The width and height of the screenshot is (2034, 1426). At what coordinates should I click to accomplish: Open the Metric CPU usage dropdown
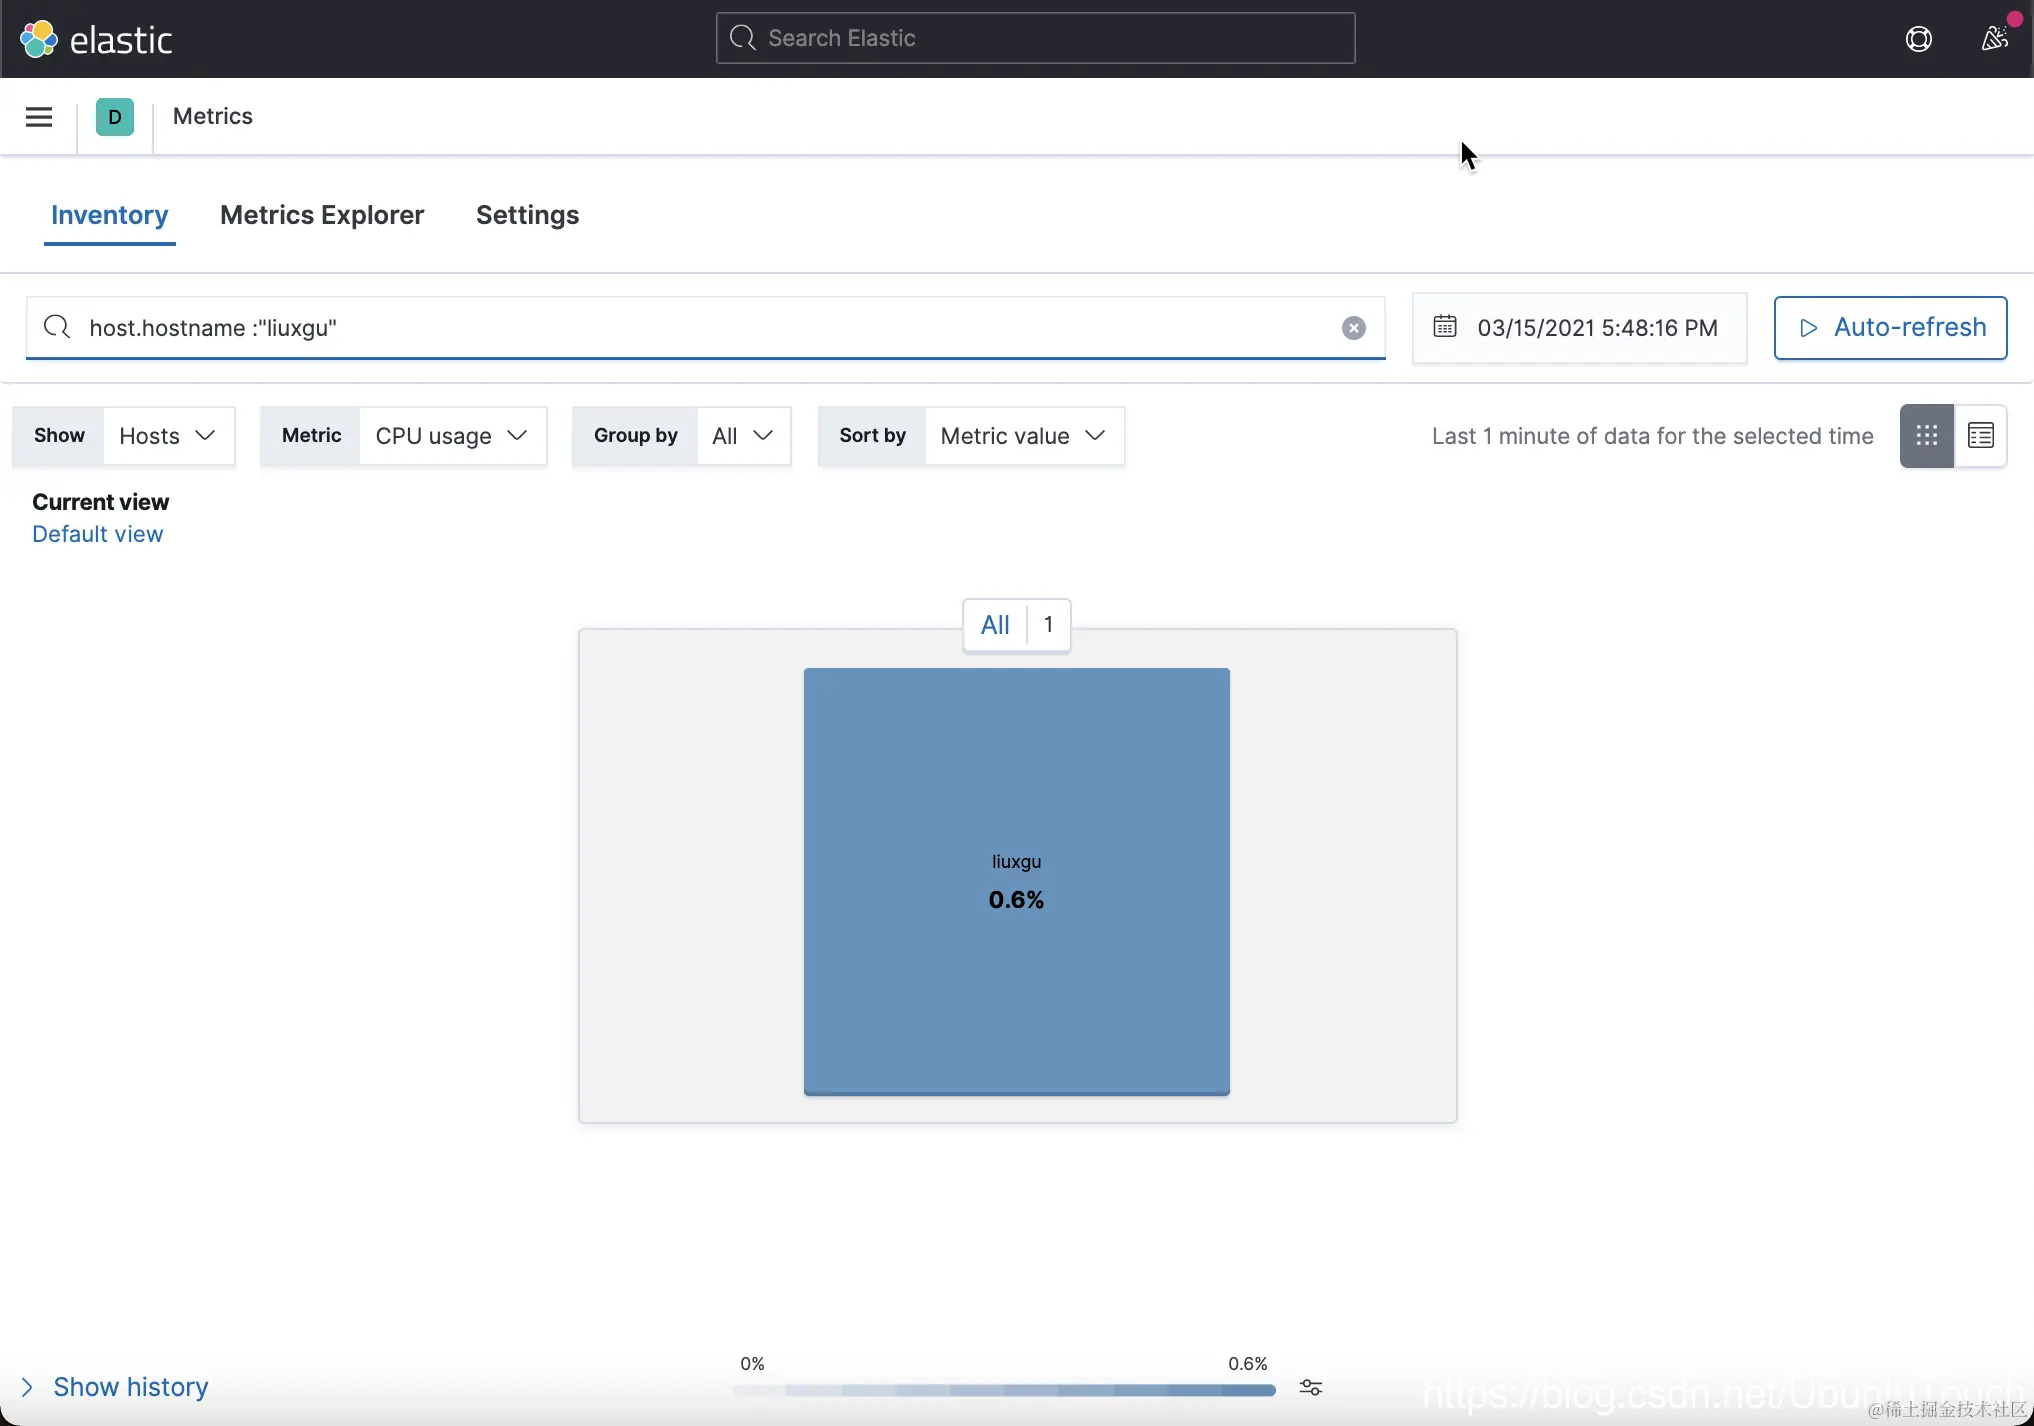click(x=451, y=436)
